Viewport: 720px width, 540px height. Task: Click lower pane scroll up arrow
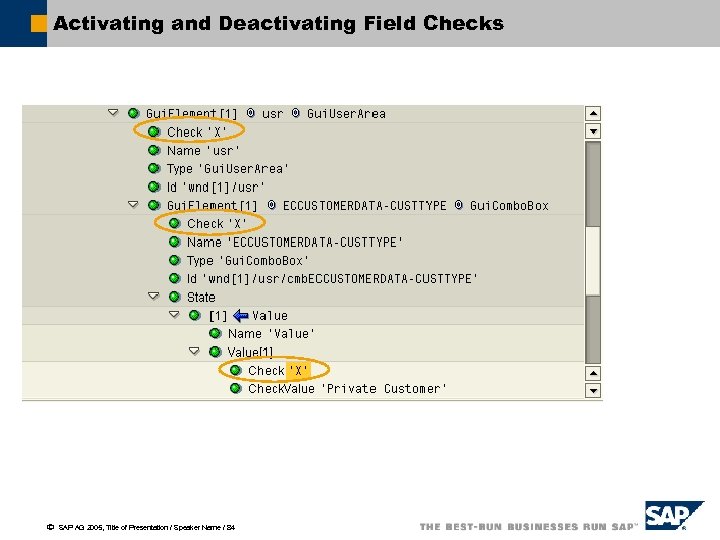[x=593, y=373]
